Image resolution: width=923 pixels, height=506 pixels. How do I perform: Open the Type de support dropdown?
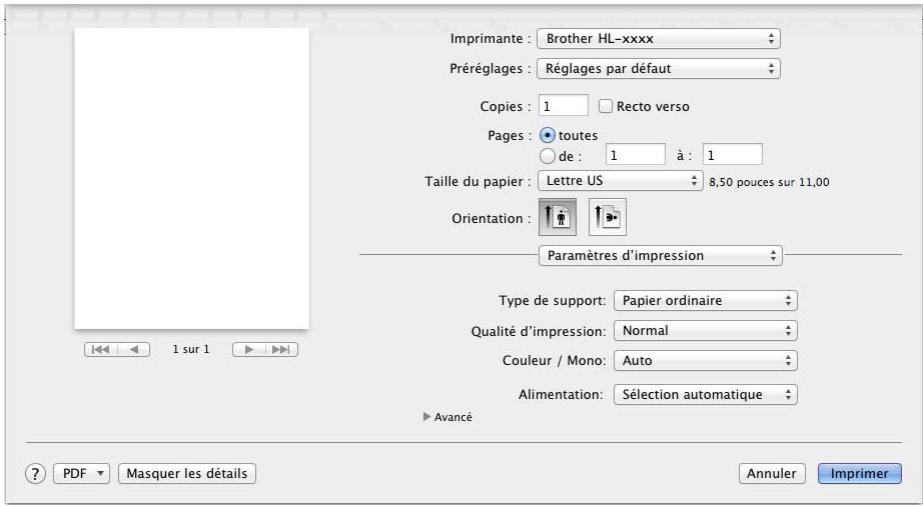(705, 301)
